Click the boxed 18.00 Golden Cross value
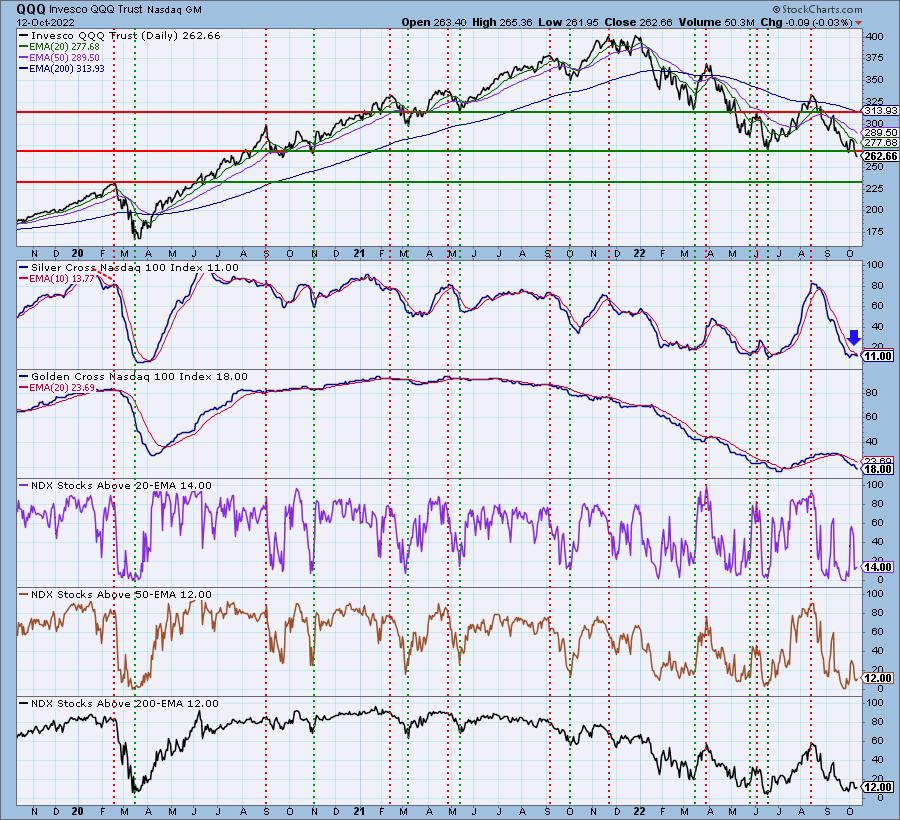900x820 pixels. coord(878,469)
